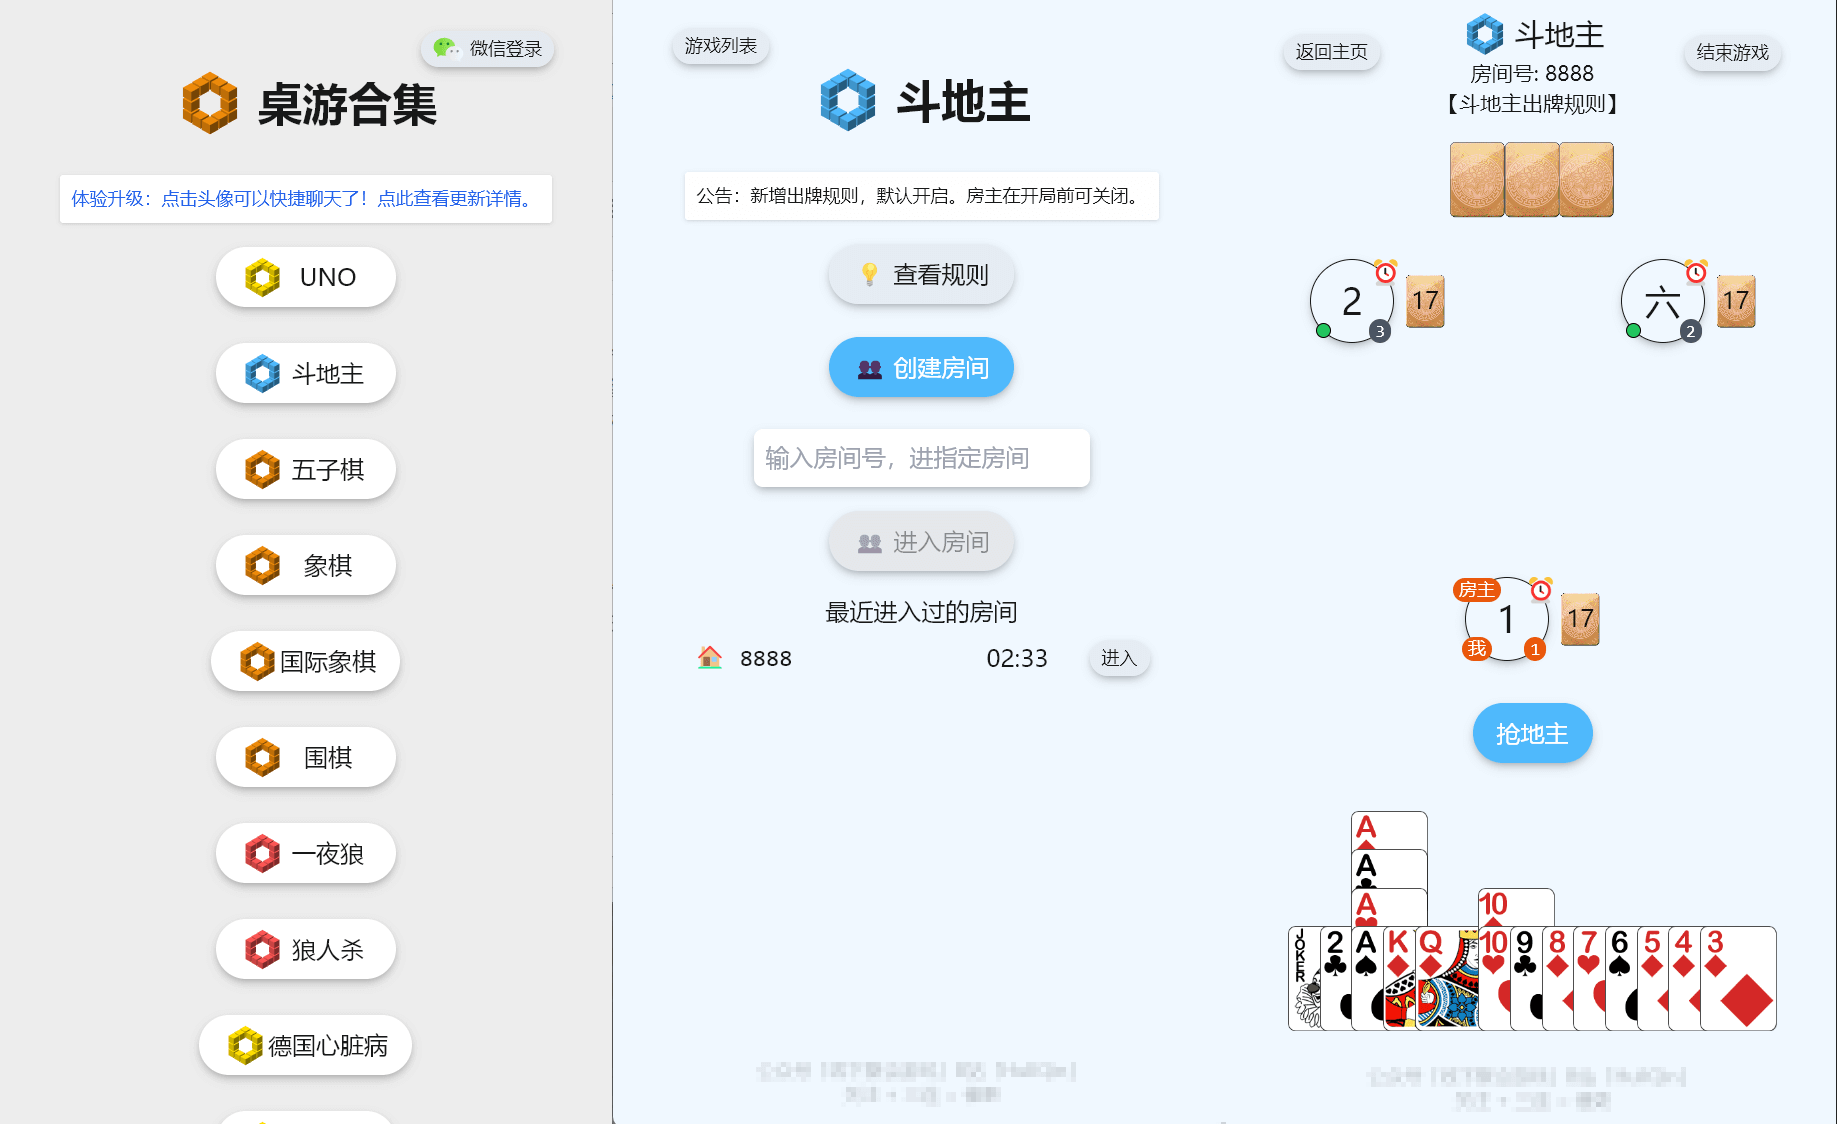The image size is (1837, 1124).
Task: Click the red cube icon beside 一夜狼
Action: coord(263,853)
